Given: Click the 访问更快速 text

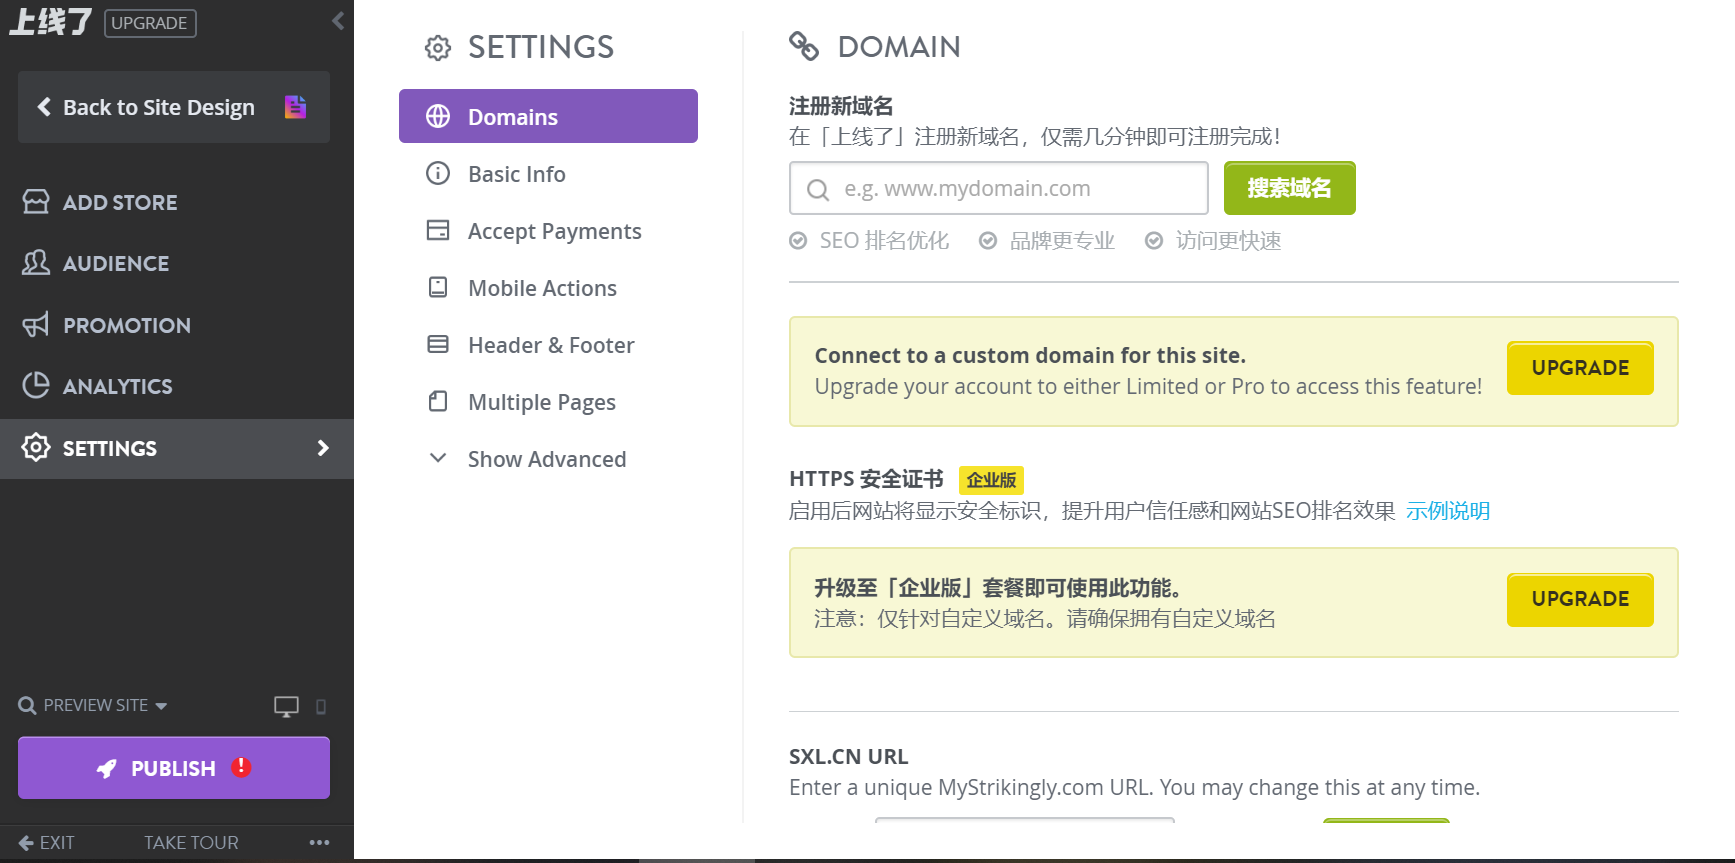Looking at the screenshot, I should click(1228, 241).
